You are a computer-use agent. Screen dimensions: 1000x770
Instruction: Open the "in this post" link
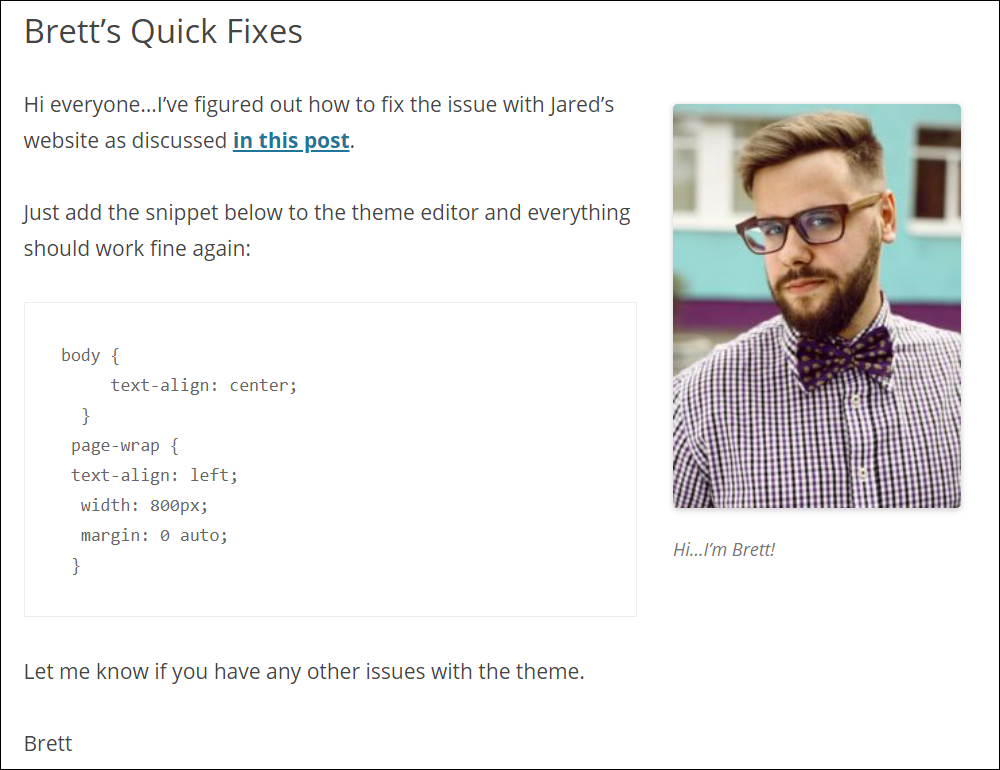point(291,140)
